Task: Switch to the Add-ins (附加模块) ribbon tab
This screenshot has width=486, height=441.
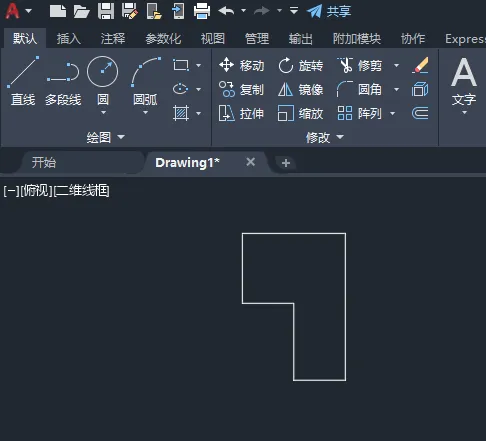Action: [x=357, y=39]
